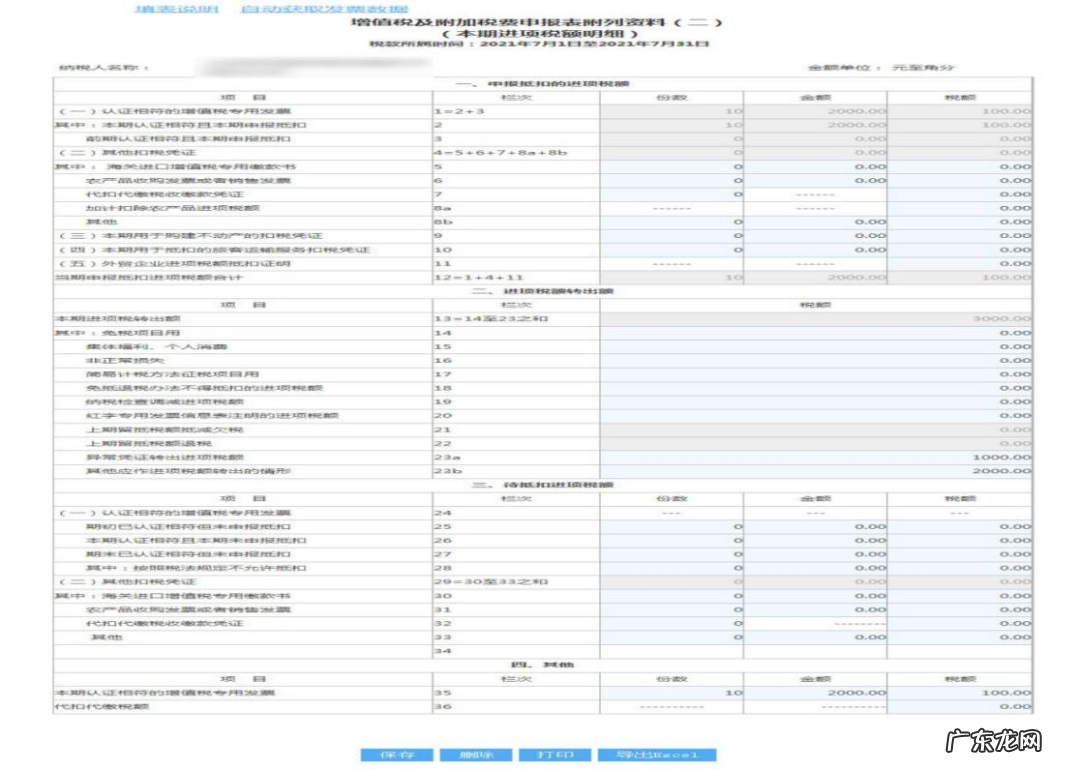Click row 6 金额 input field
Viewport: 1080px width, 770px height.
(x=815, y=180)
